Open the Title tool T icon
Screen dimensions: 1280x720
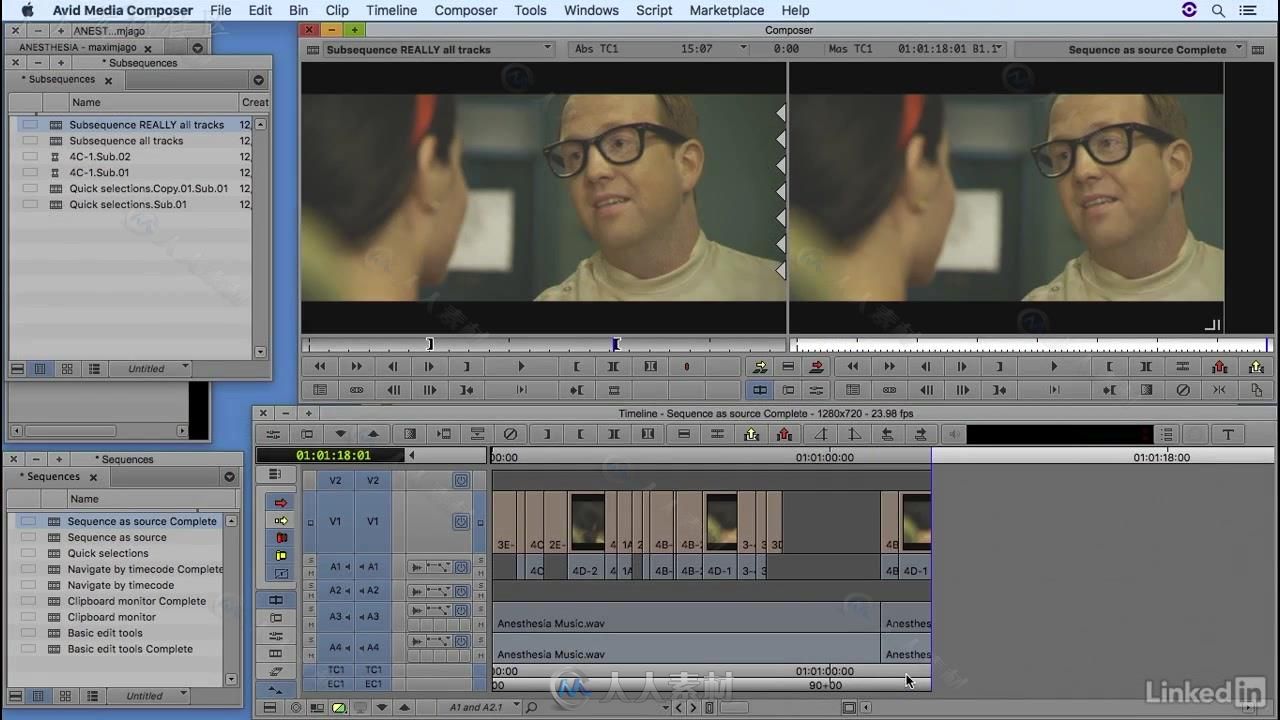[x=1228, y=434]
